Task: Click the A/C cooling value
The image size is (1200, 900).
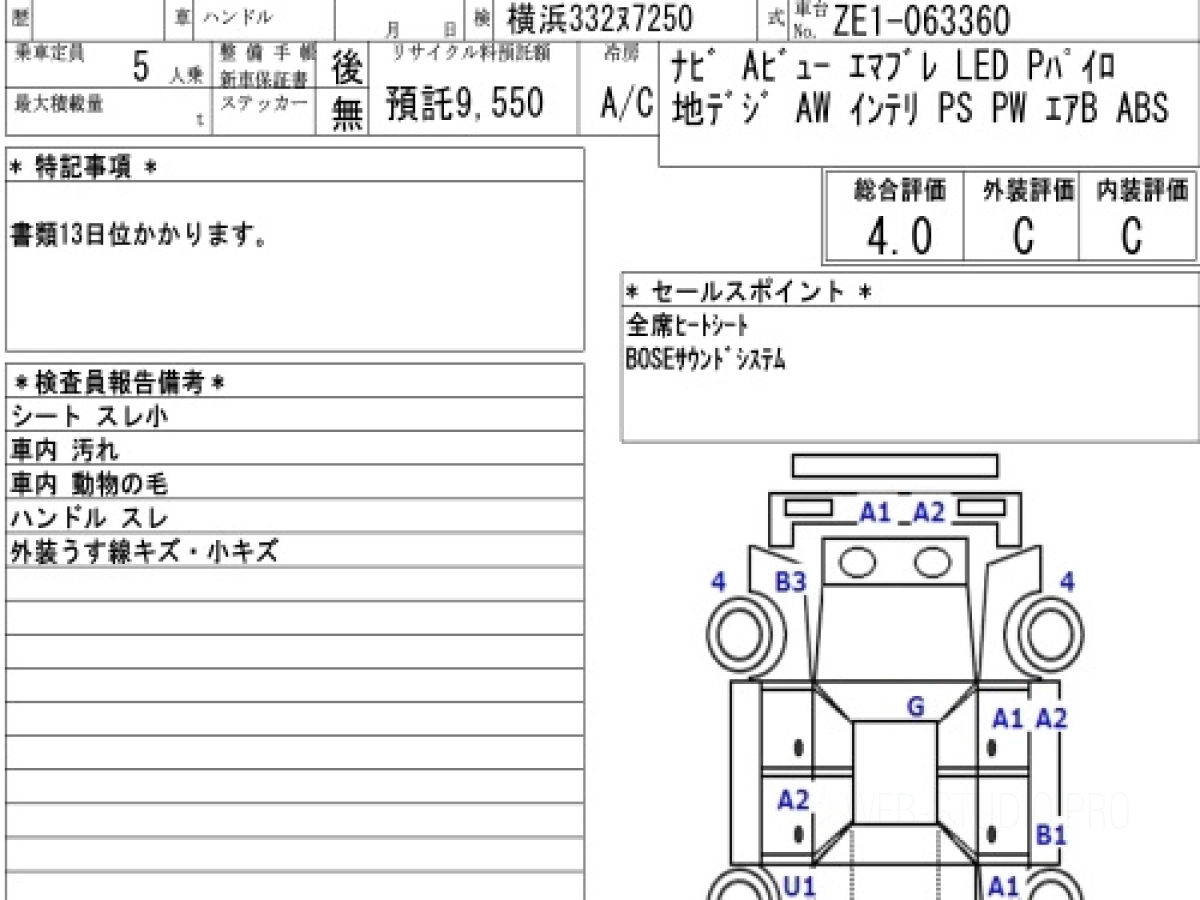Action: click(x=627, y=103)
